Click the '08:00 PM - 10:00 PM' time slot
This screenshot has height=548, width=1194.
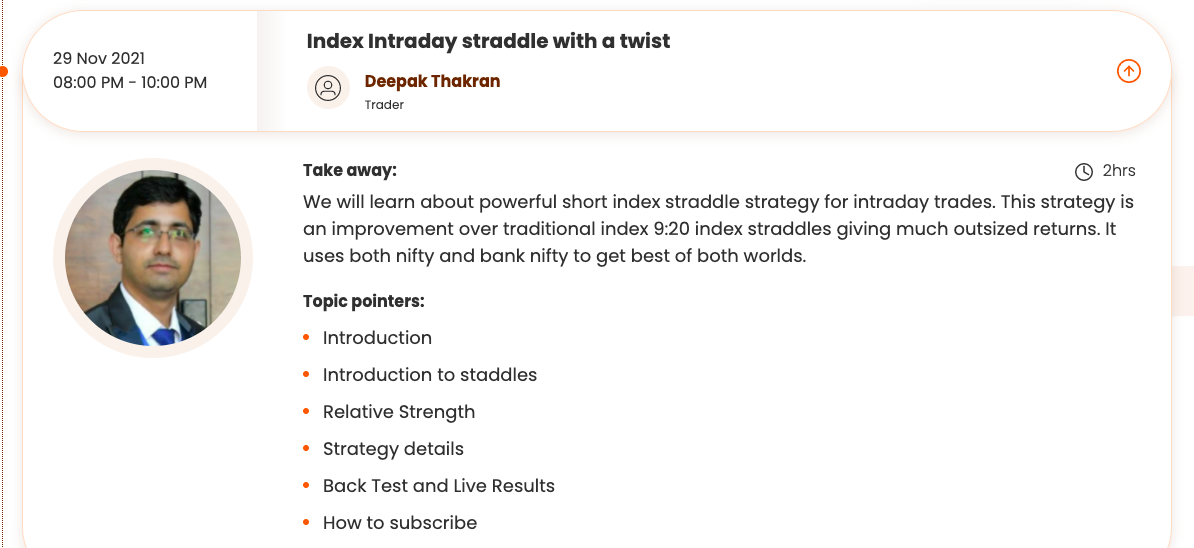point(130,82)
